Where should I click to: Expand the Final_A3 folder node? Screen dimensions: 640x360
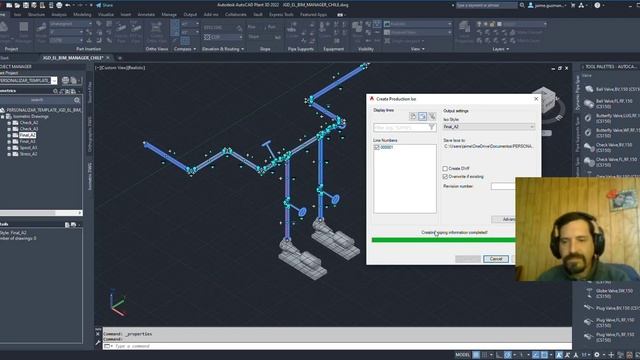tap(9, 142)
